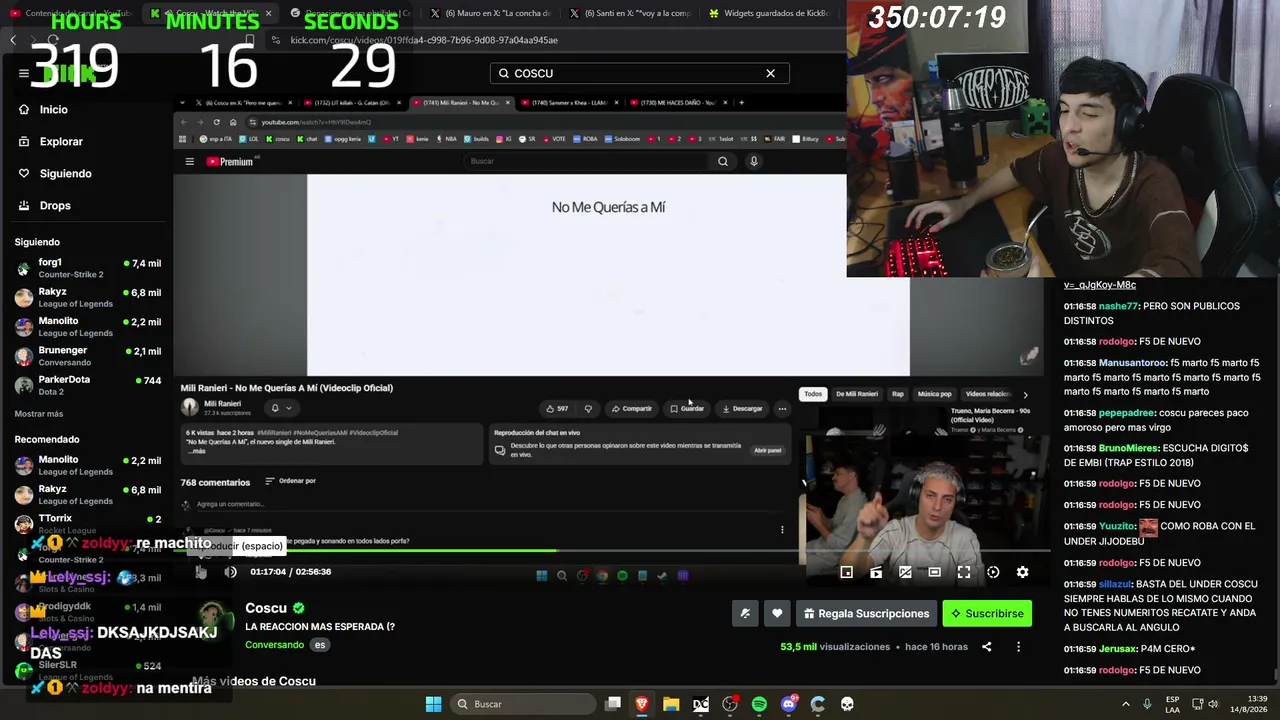Viewport: 1280px width, 720px height.
Task: Show hidden system tray icons
Action: (1125, 704)
